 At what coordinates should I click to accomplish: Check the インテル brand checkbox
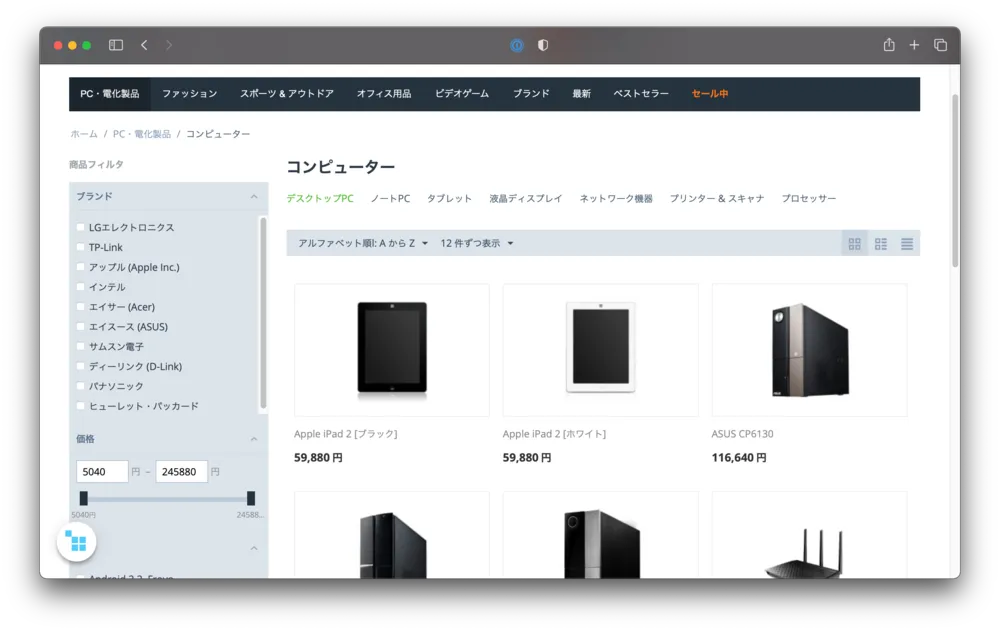click(x=80, y=286)
